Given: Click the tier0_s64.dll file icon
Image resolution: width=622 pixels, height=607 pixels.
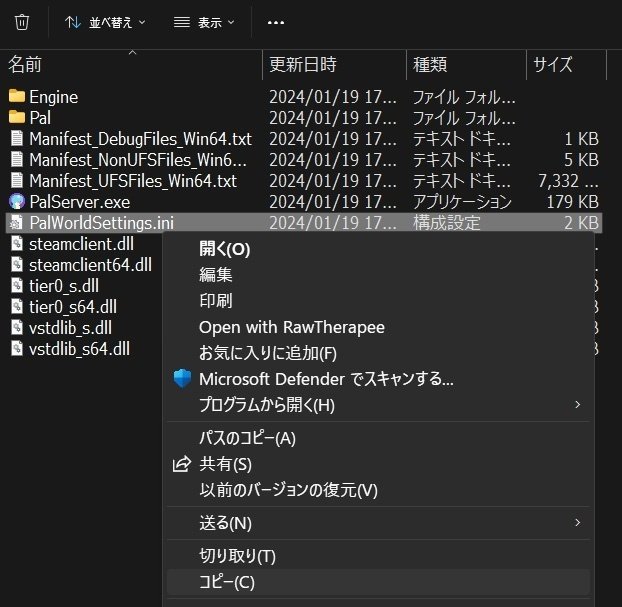Looking at the screenshot, I should 17,307.
